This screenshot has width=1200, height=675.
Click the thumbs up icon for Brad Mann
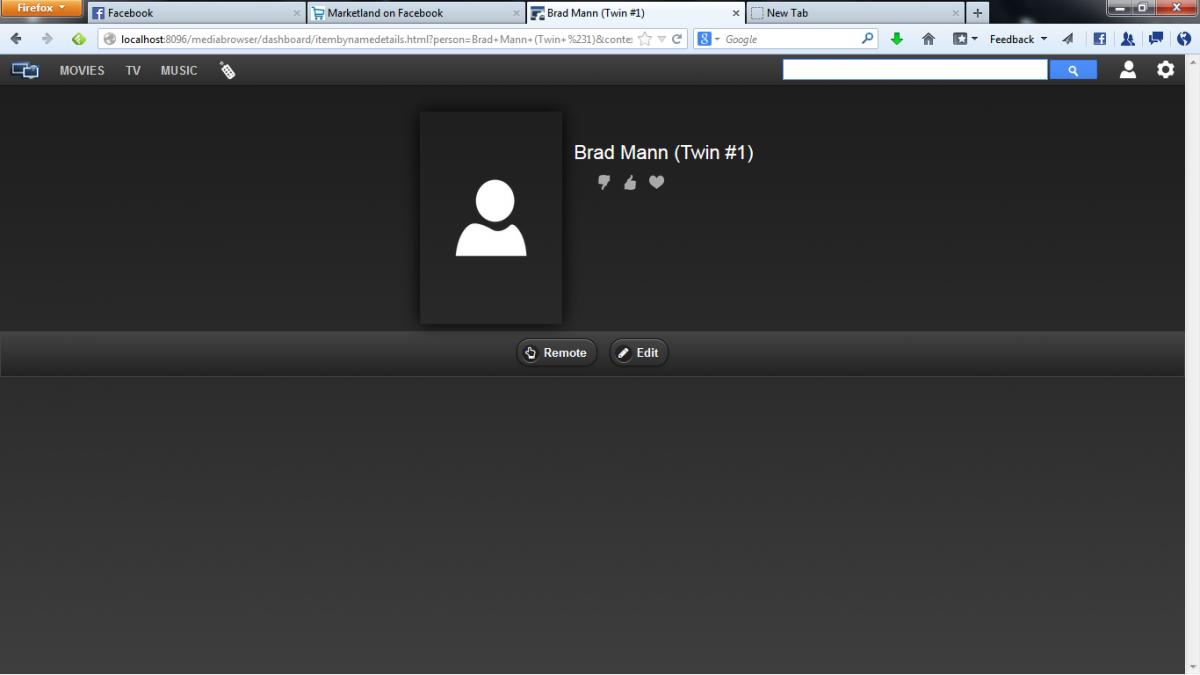click(x=630, y=182)
